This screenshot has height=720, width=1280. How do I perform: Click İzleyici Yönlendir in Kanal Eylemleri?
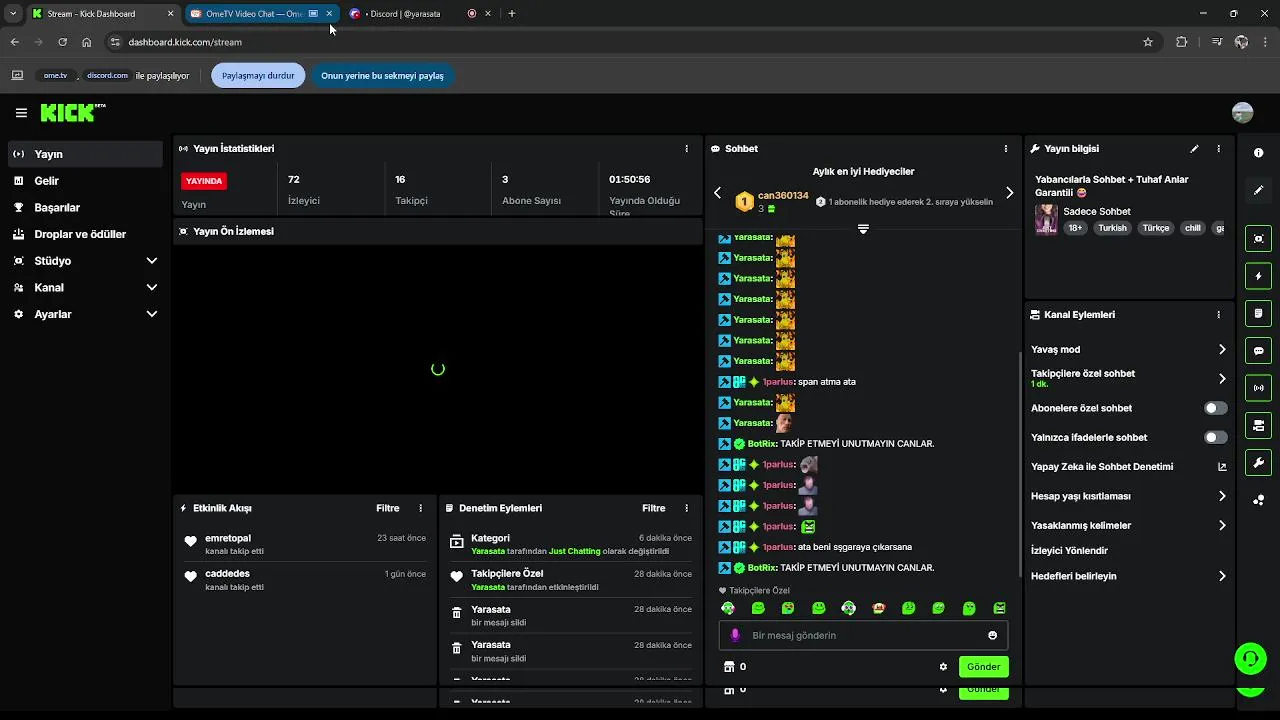(1069, 551)
